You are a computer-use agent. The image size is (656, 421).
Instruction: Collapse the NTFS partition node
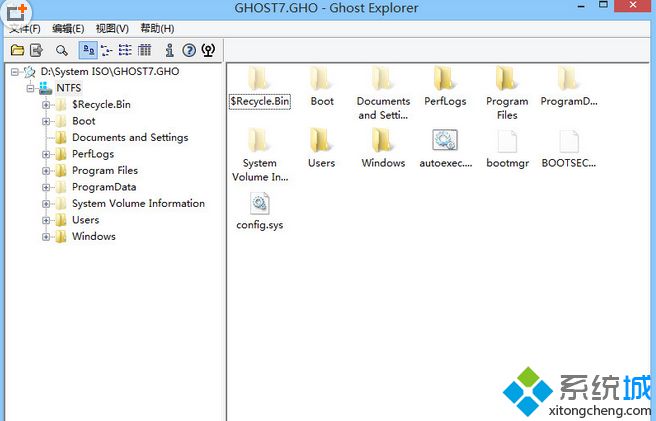tap(30, 88)
